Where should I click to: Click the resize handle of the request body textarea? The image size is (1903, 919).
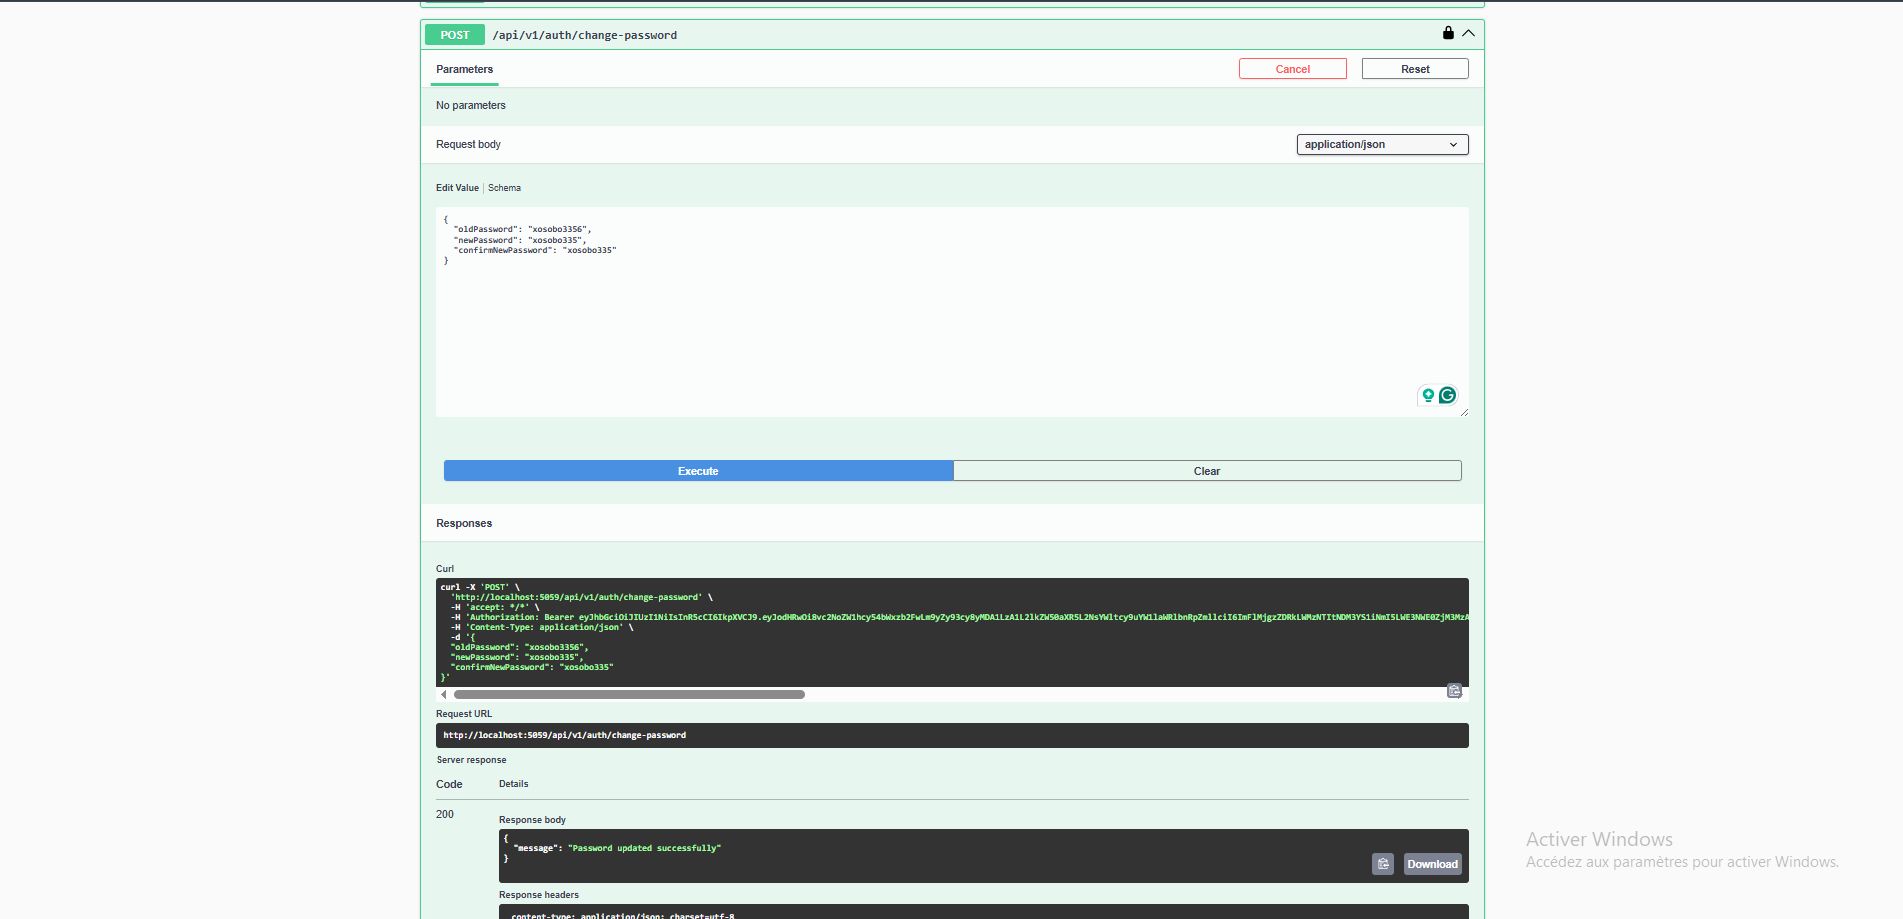point(1464,412)
